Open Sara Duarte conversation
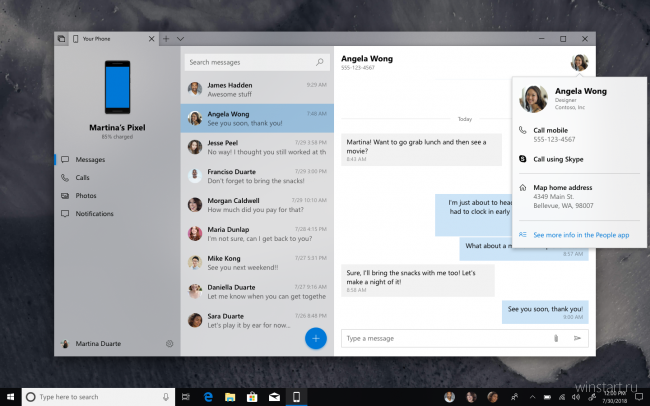650x406 pixels. [x=257, y=321]
